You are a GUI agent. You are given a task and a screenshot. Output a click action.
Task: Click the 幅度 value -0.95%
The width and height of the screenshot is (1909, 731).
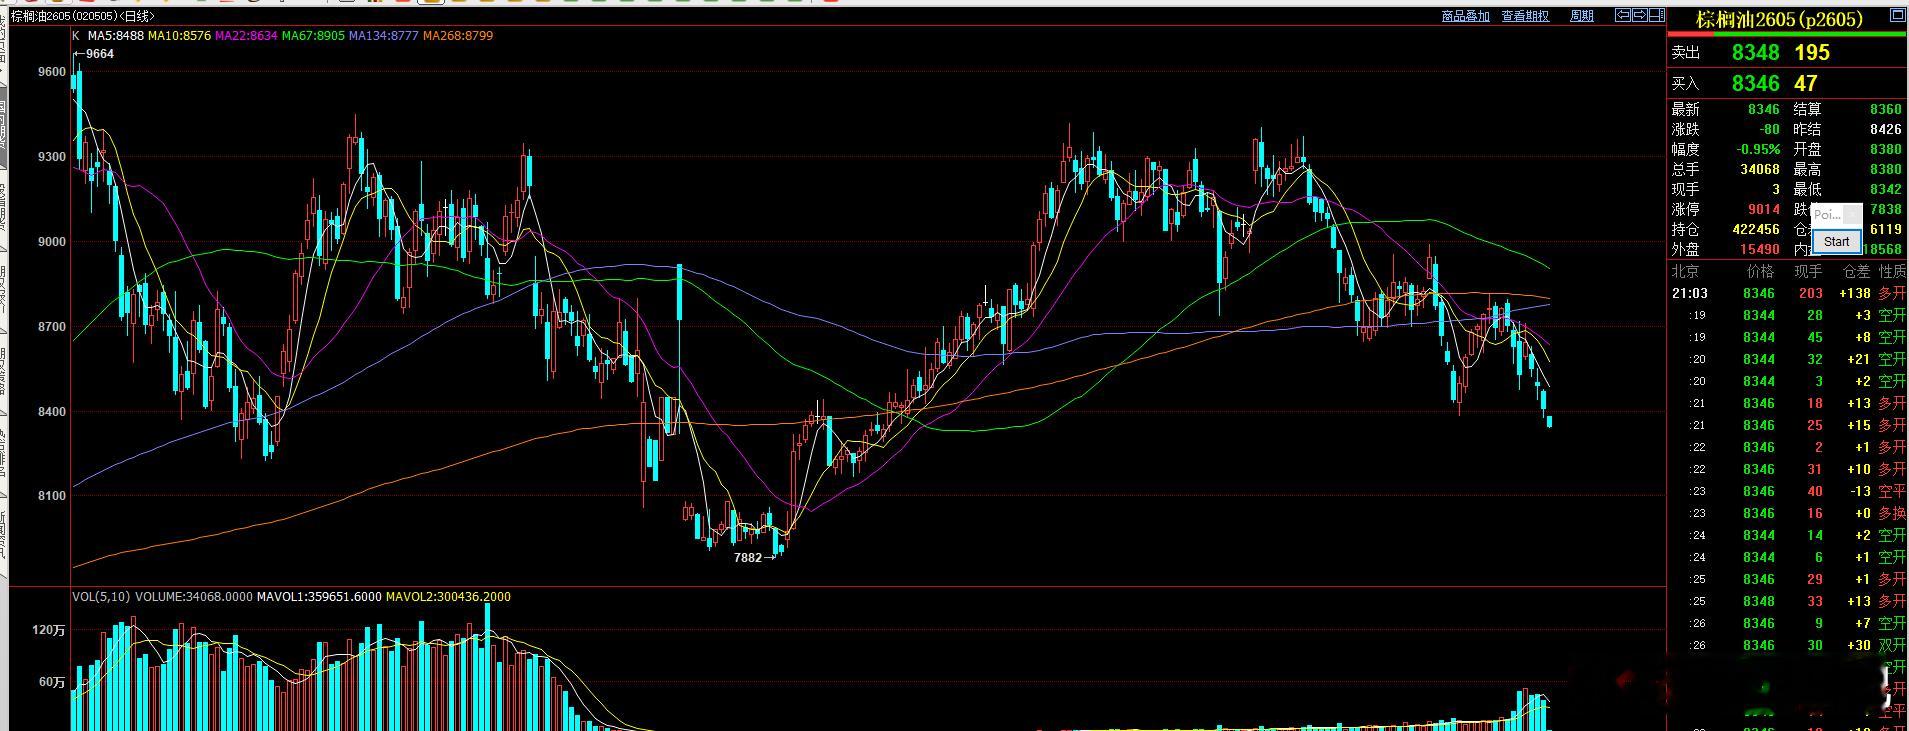click(1758, 149)
